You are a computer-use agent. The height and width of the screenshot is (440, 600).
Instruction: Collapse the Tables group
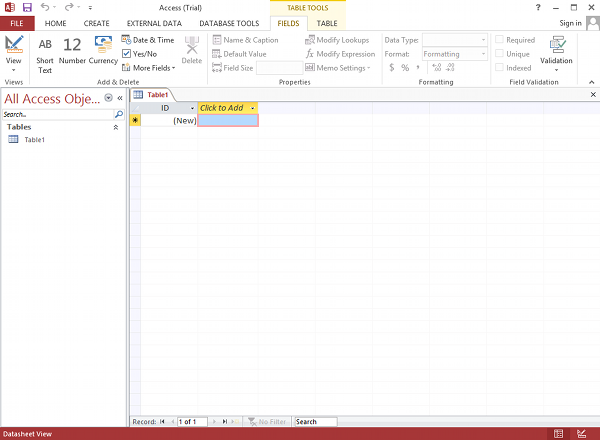pyautogui.click(x=116, y=127)
